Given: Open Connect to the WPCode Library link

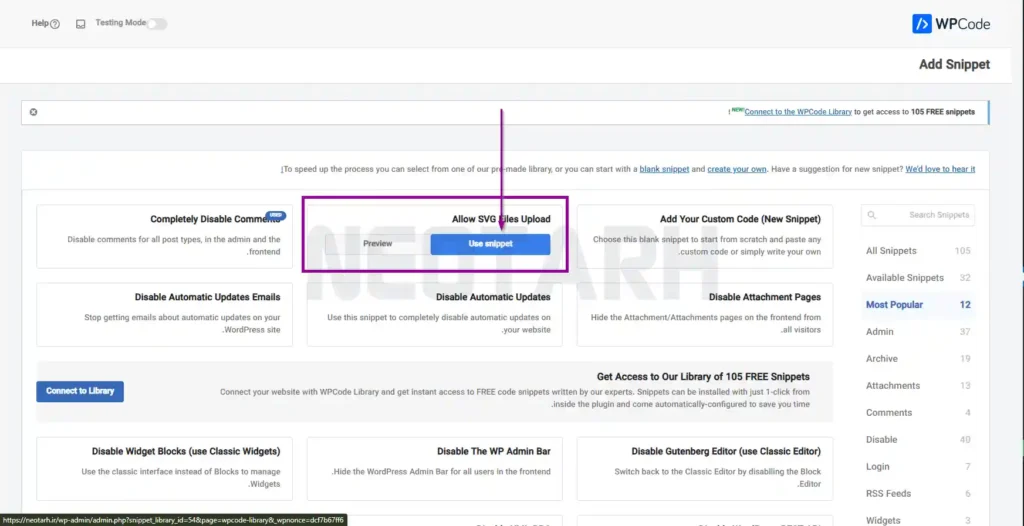Looking at the screenshot, I should click(x=798, y=112).
